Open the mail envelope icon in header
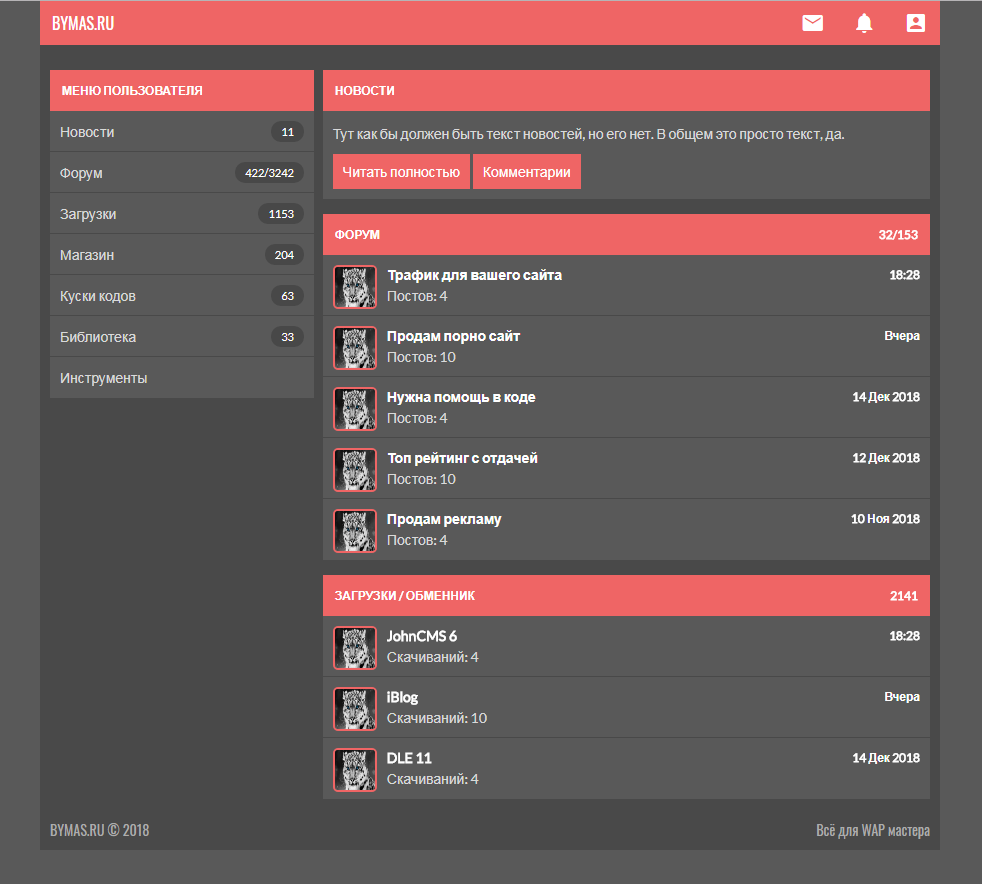 pos(812,23)
